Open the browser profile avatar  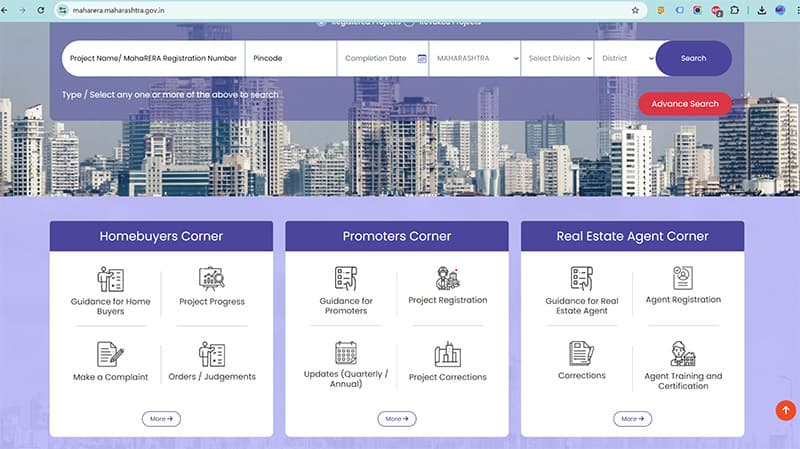tap(780, 10)
